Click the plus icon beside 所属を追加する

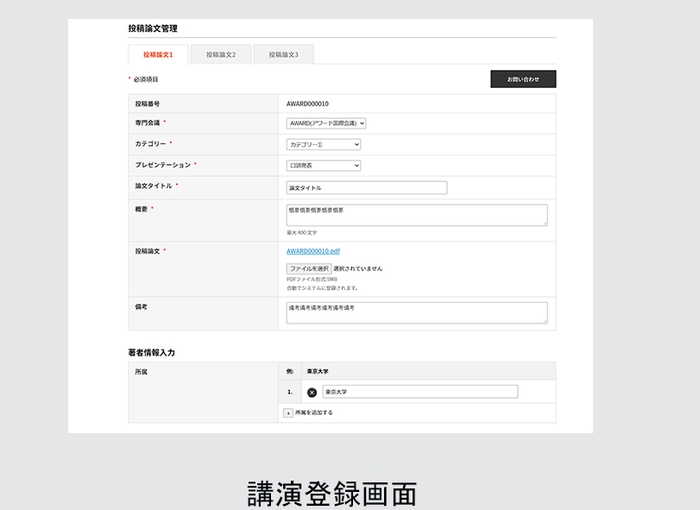tap(288, 412)
